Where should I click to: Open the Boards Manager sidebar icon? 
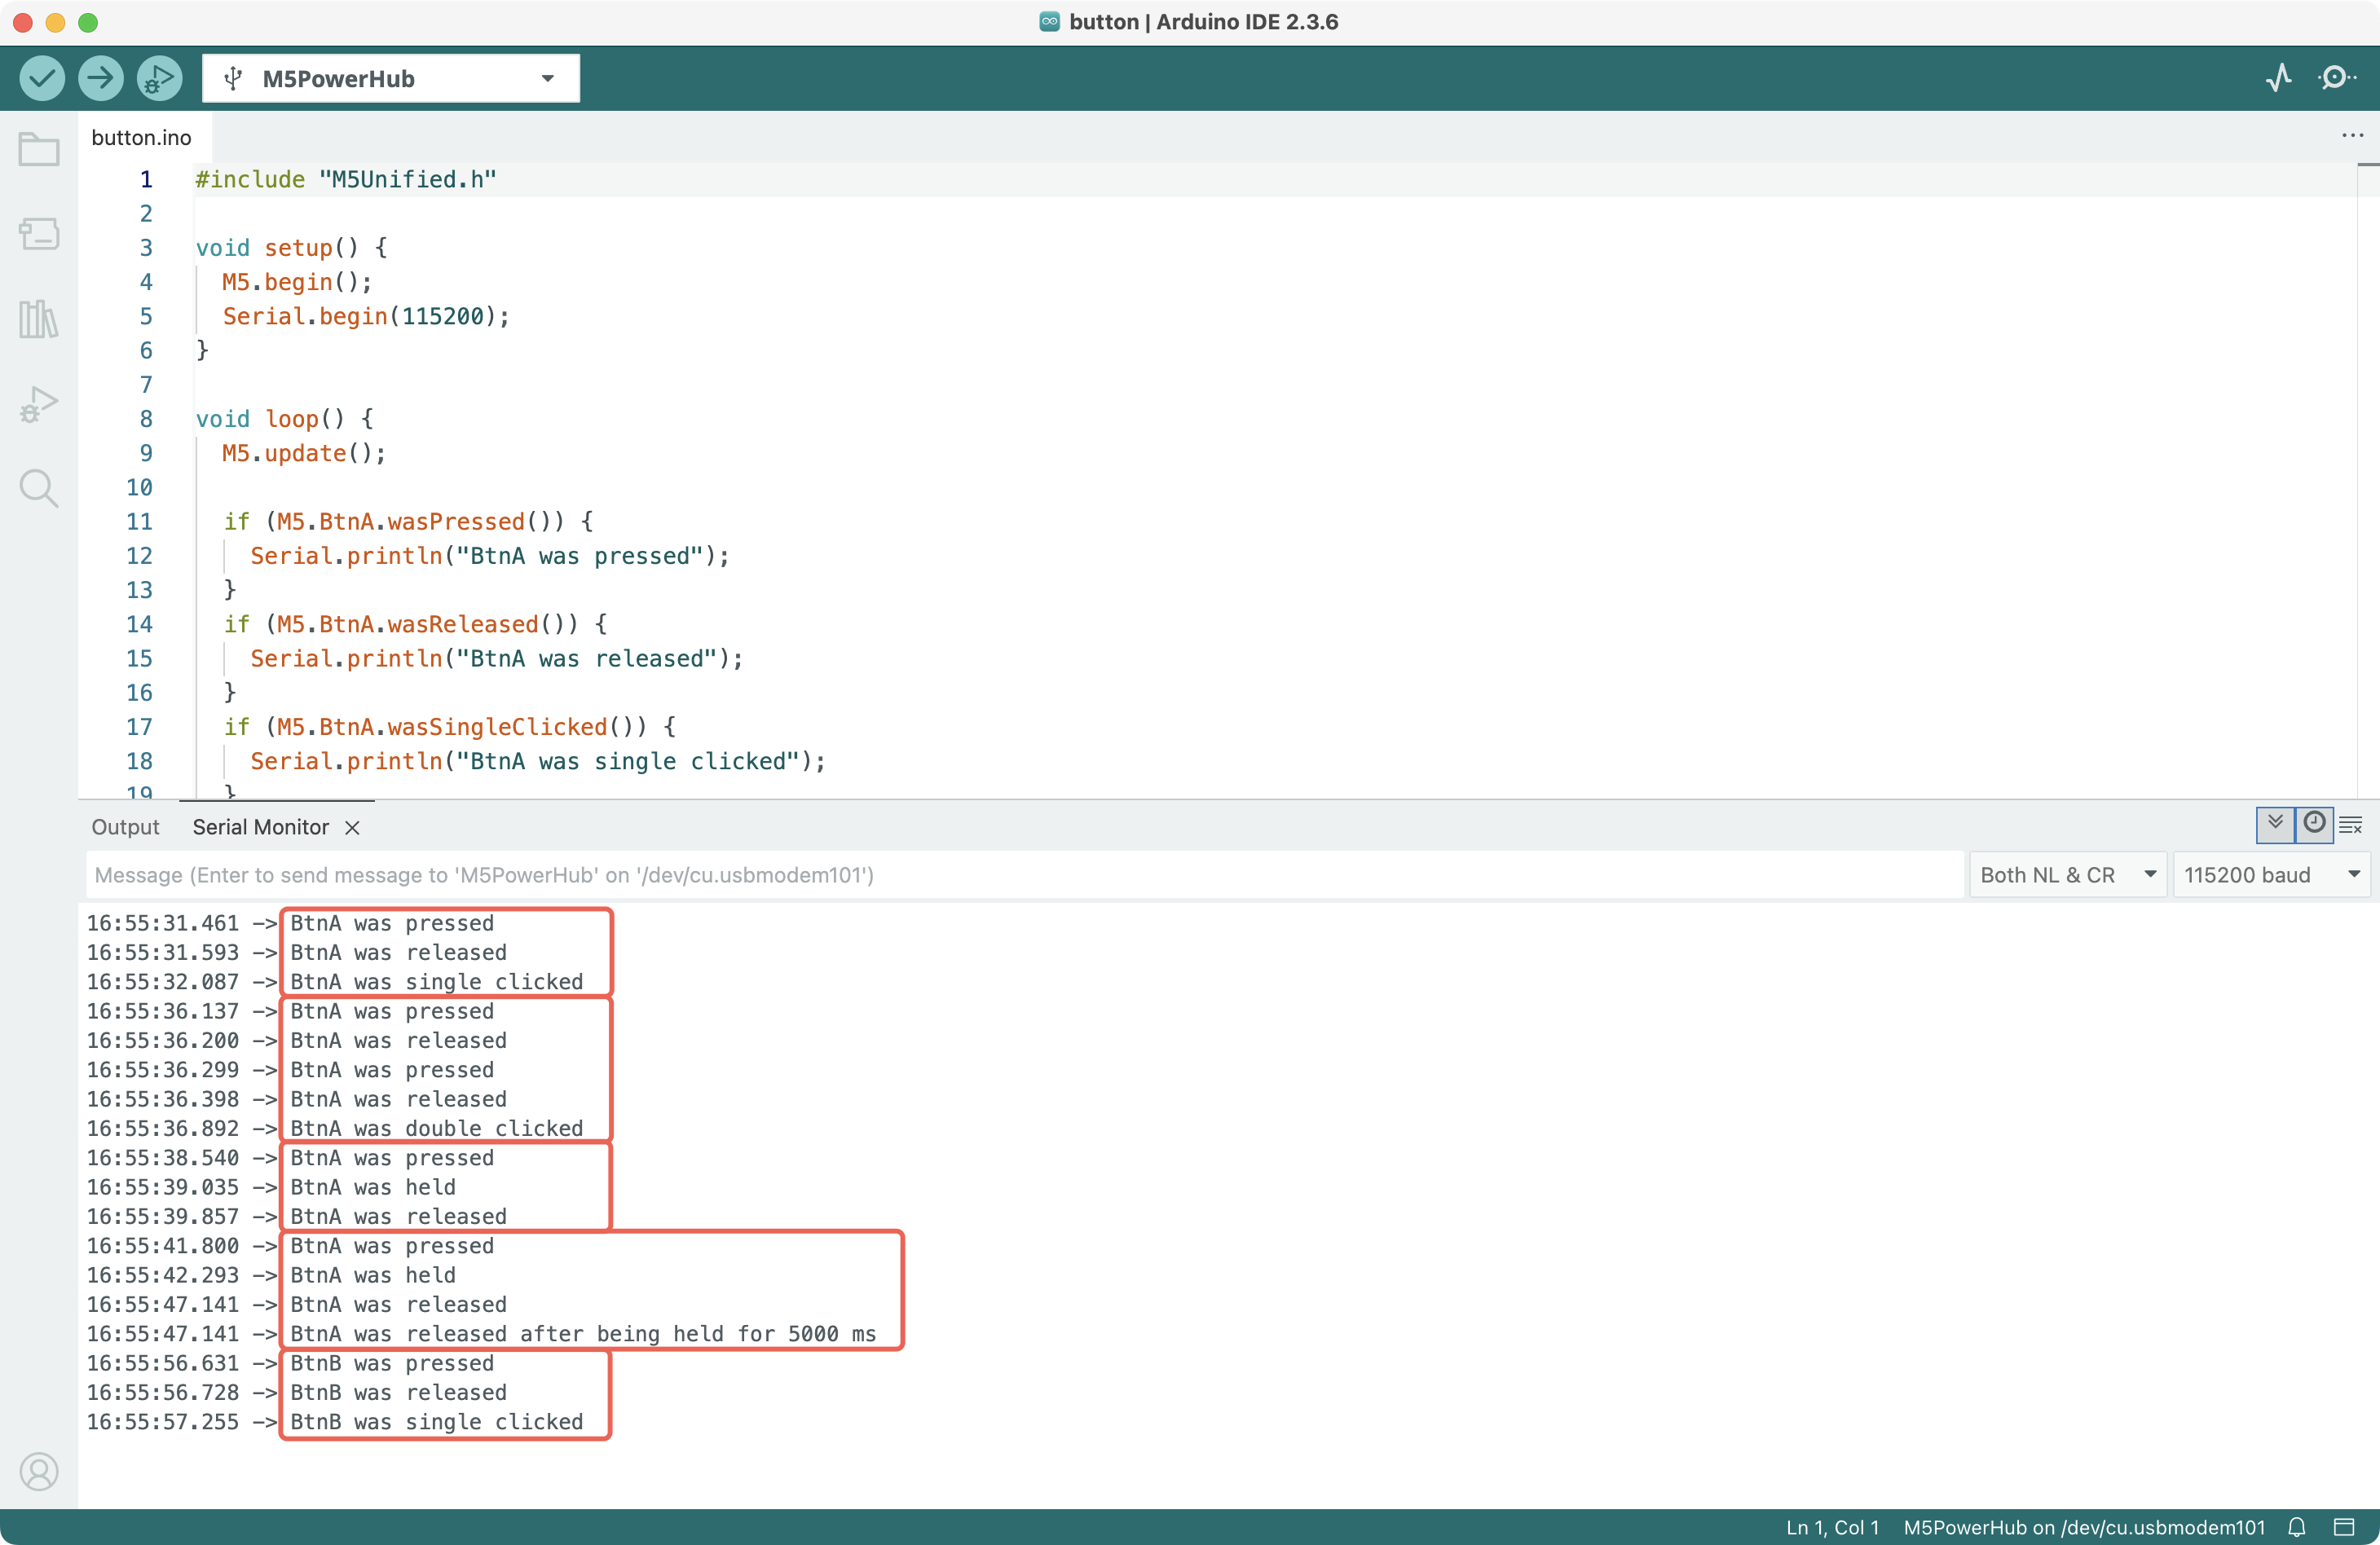click(x=39, y=234)
